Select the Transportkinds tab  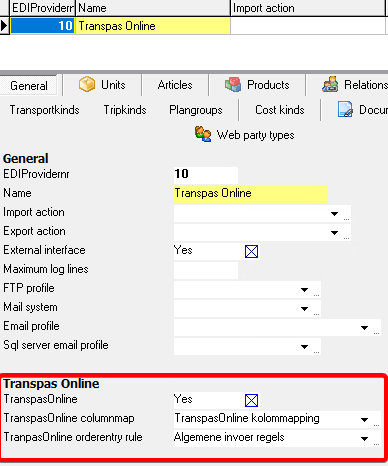coord(44,110)
